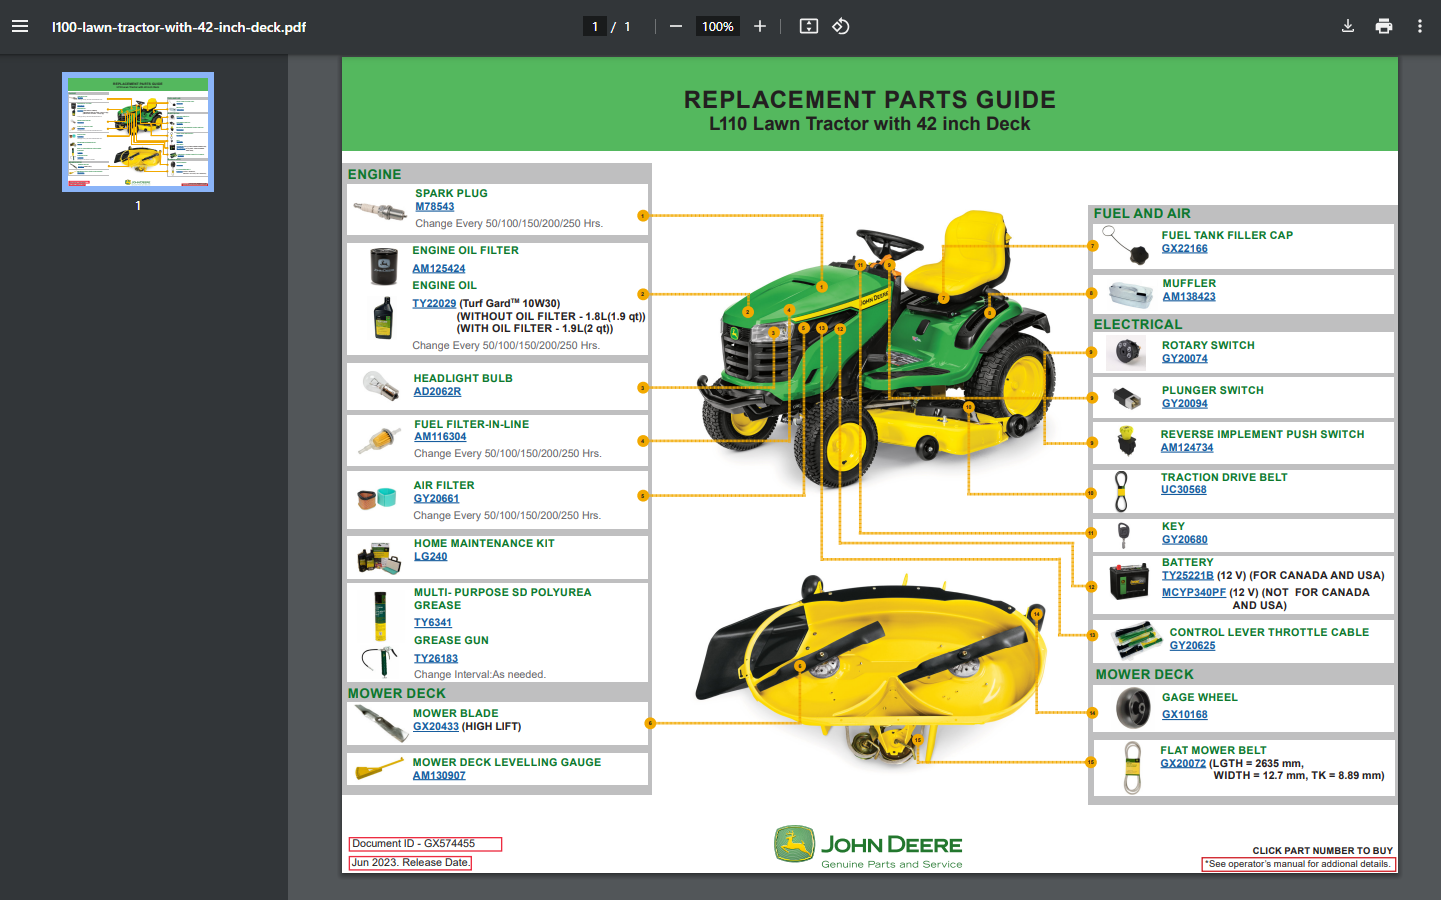The height and width of the screenshot is (900, 1441).
Task: Open reverse implement switch AM124734 link
Action: (1187, 448)
